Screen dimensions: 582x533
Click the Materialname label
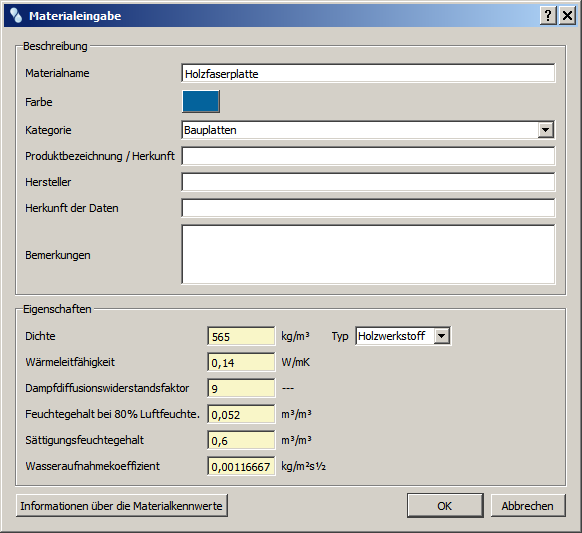tap(57, 73)
